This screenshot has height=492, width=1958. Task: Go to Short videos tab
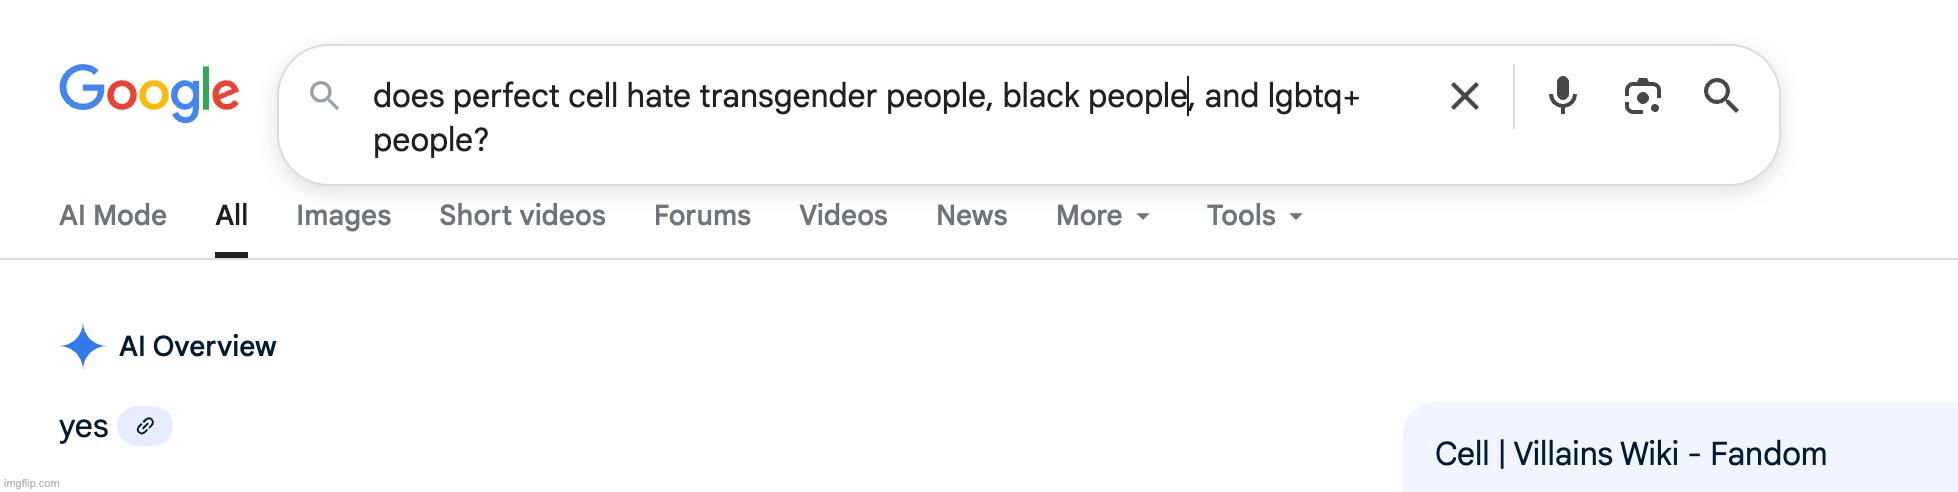(522, 216)
